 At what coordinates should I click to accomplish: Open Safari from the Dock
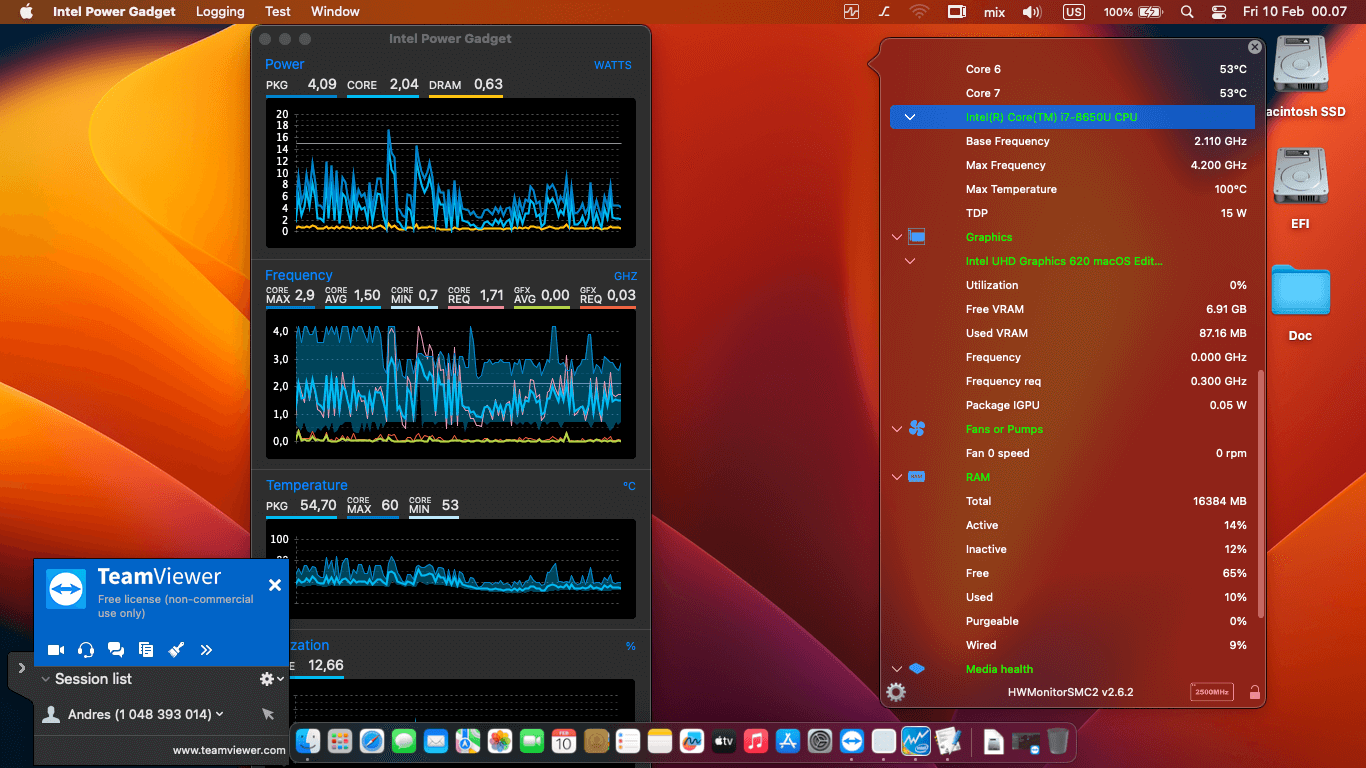[x=372, y=741]
